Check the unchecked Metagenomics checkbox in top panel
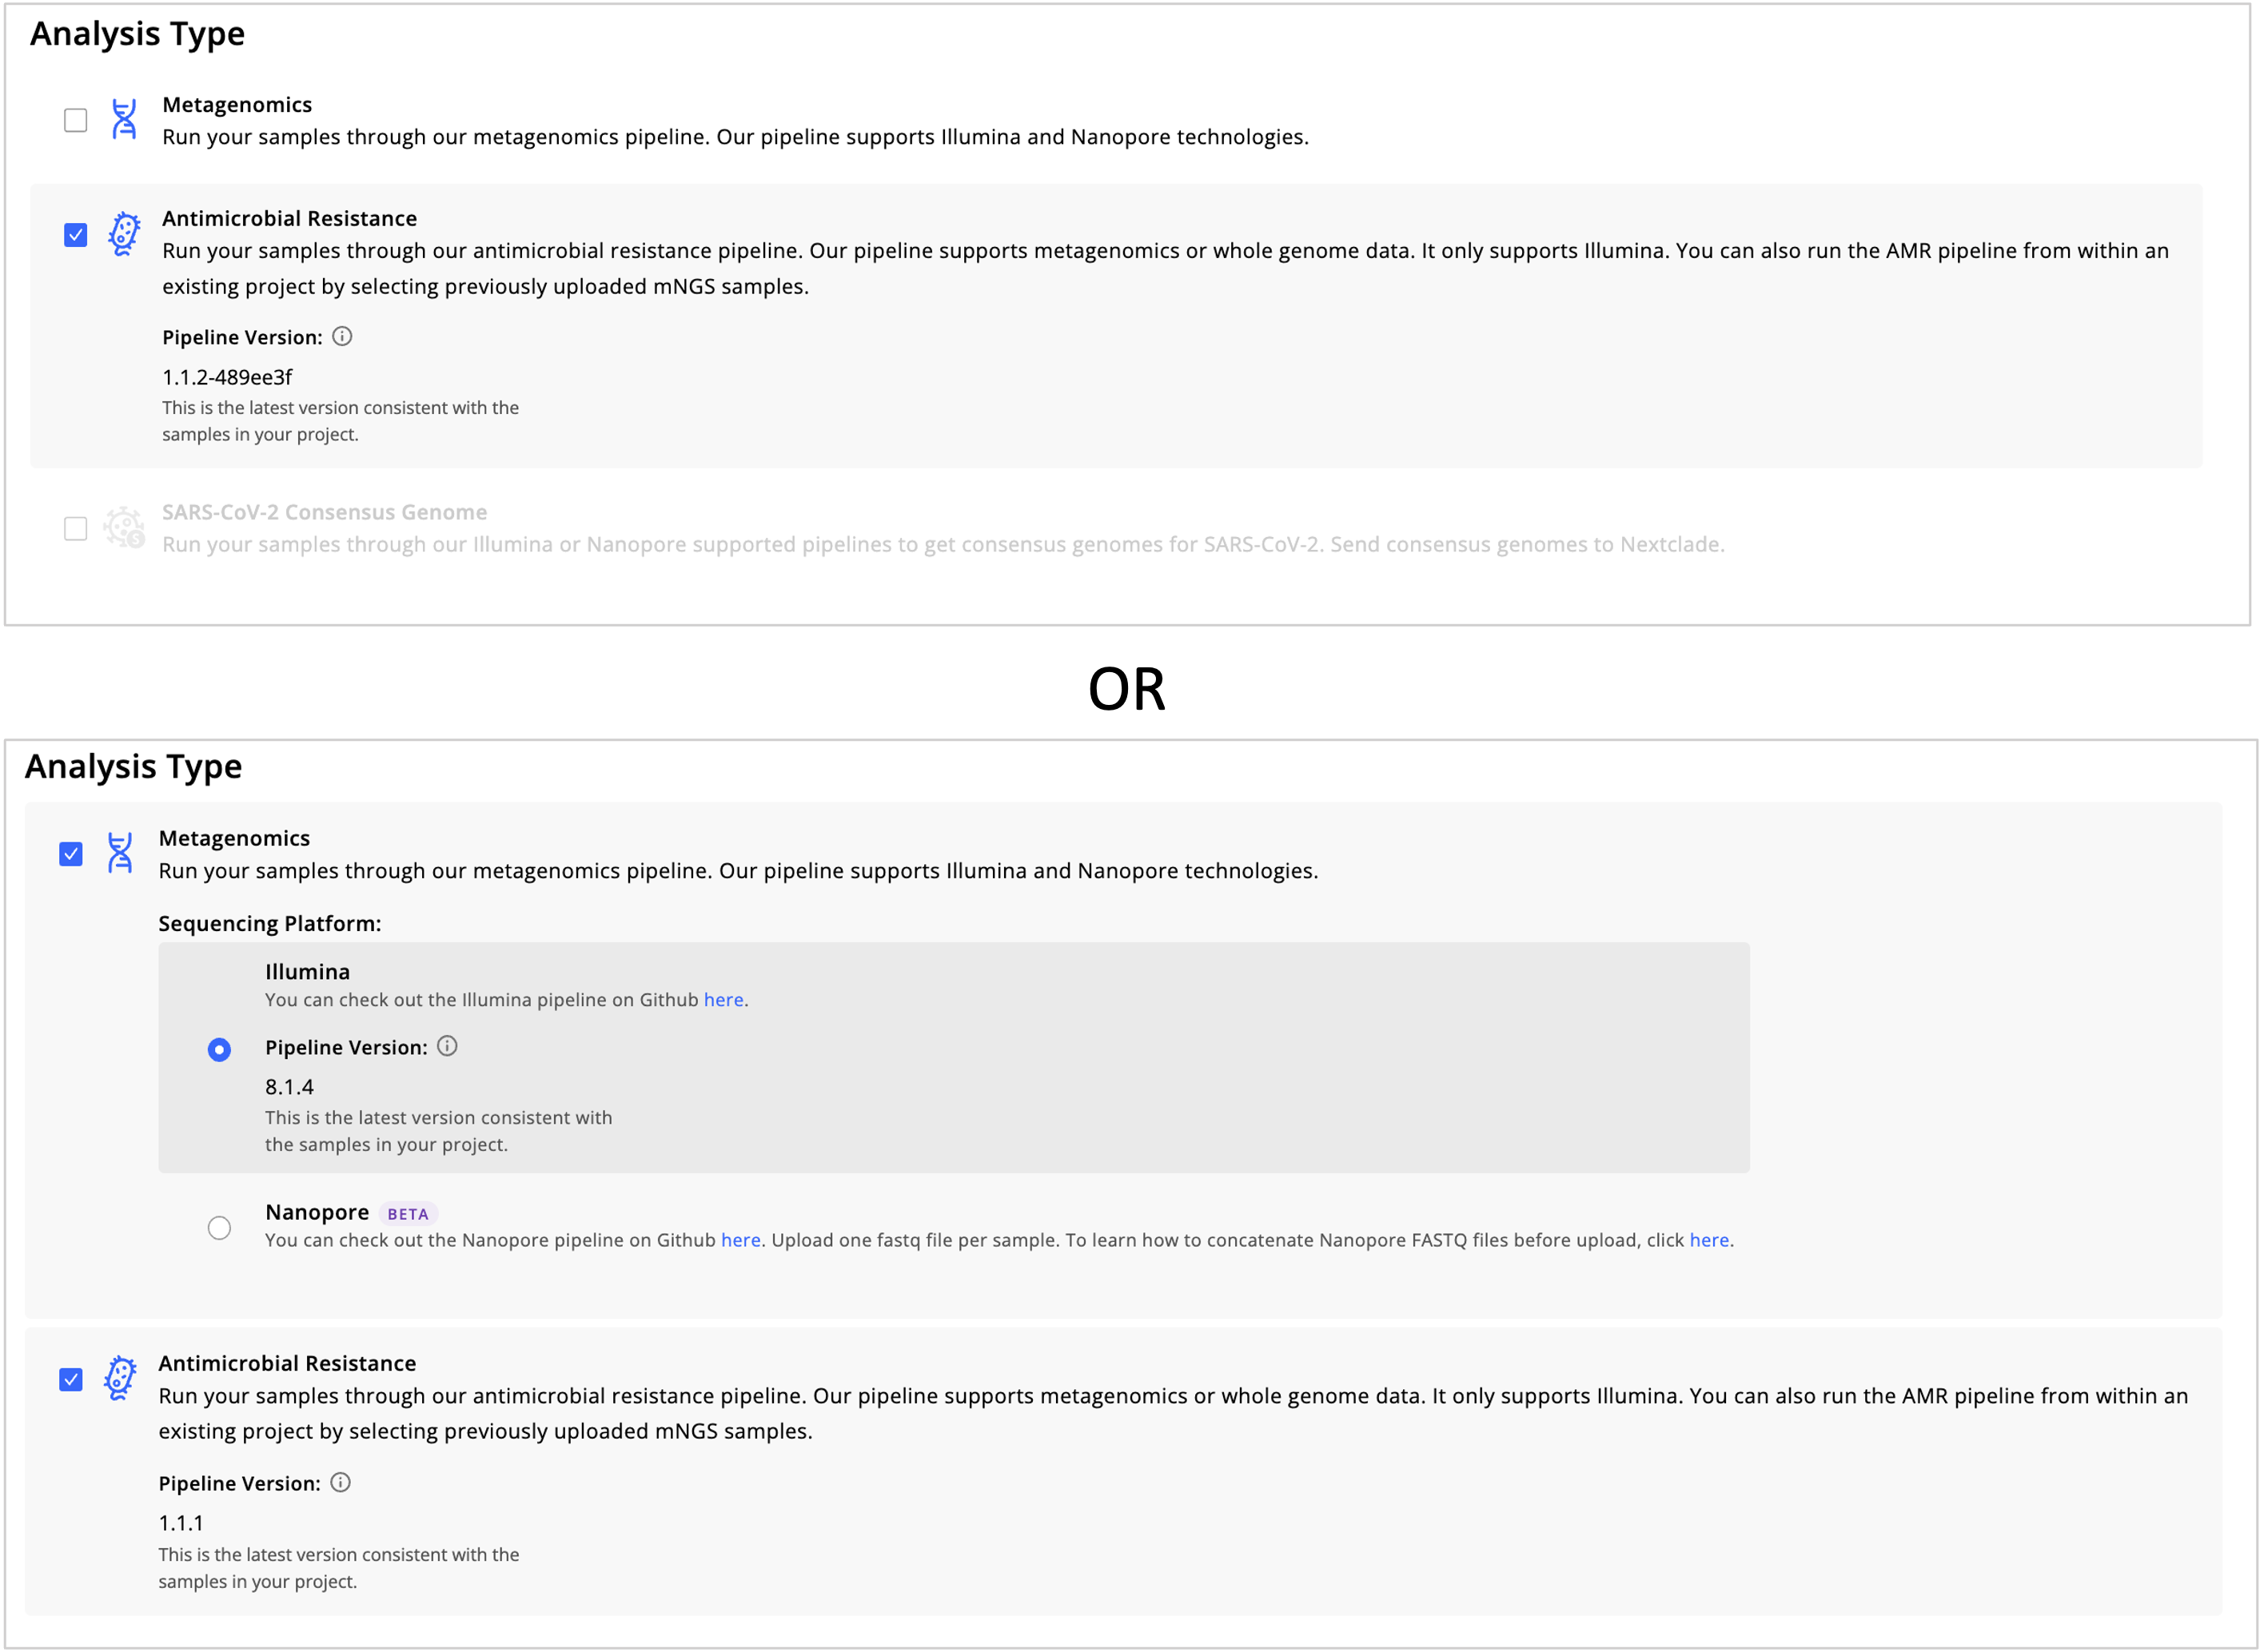Screen dimensions: 2260x1652 (76, 121)
